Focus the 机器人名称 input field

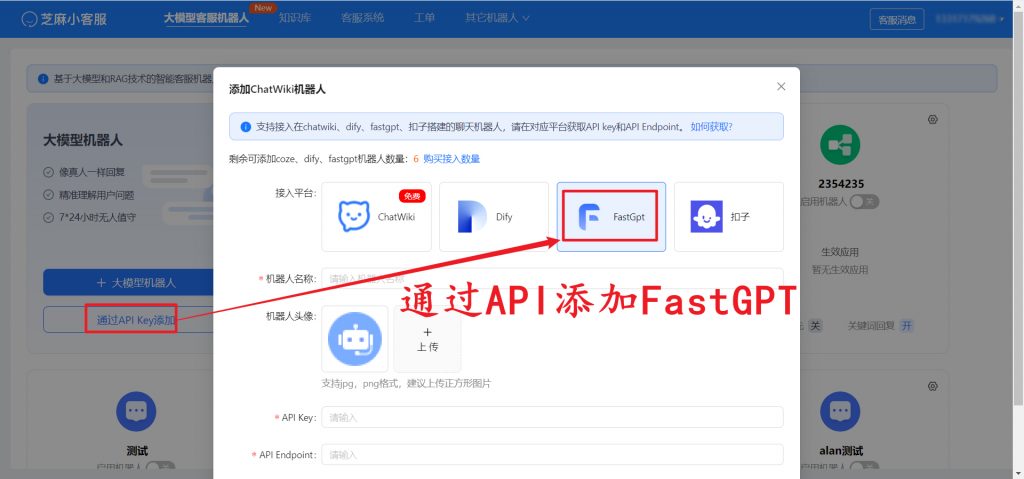pos(552,278)
